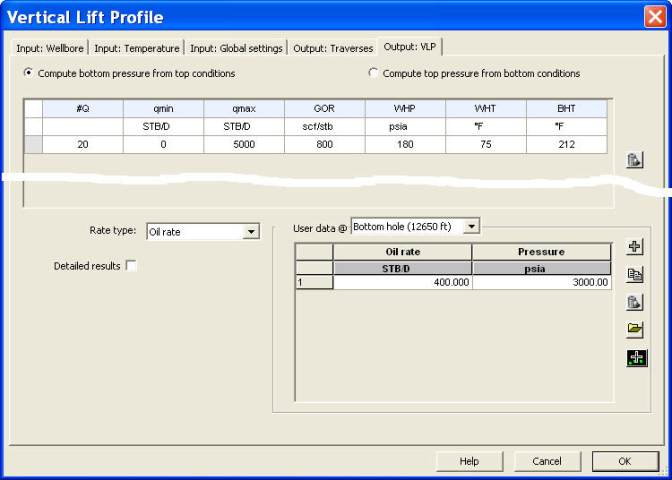
Task: Enable the Detailed results checkbox
Action: [131, 266]
